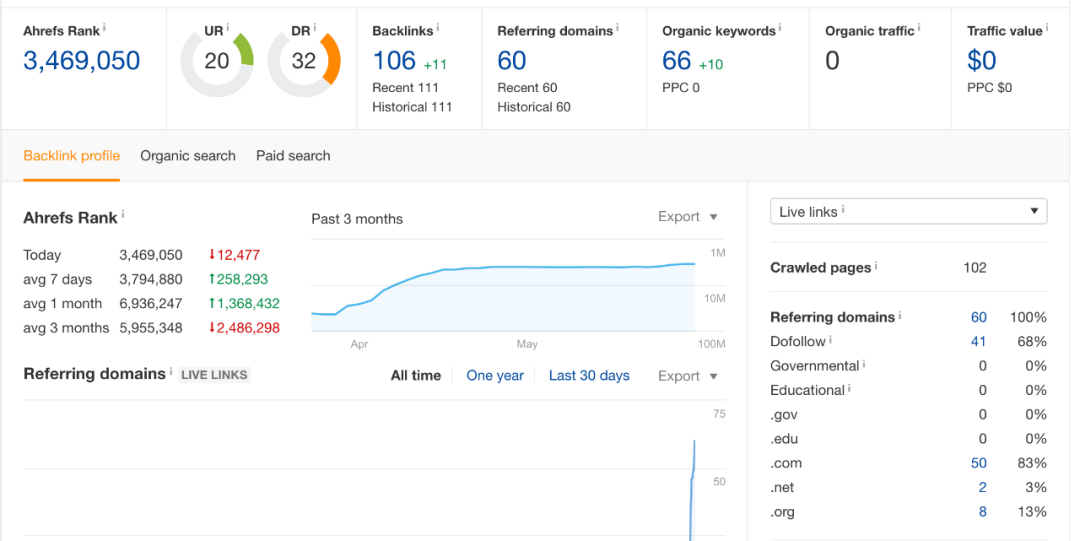Click the LIVE LINKS badge
The image size is (1080, 541).
pyautogui.click(x=214, y=376)
